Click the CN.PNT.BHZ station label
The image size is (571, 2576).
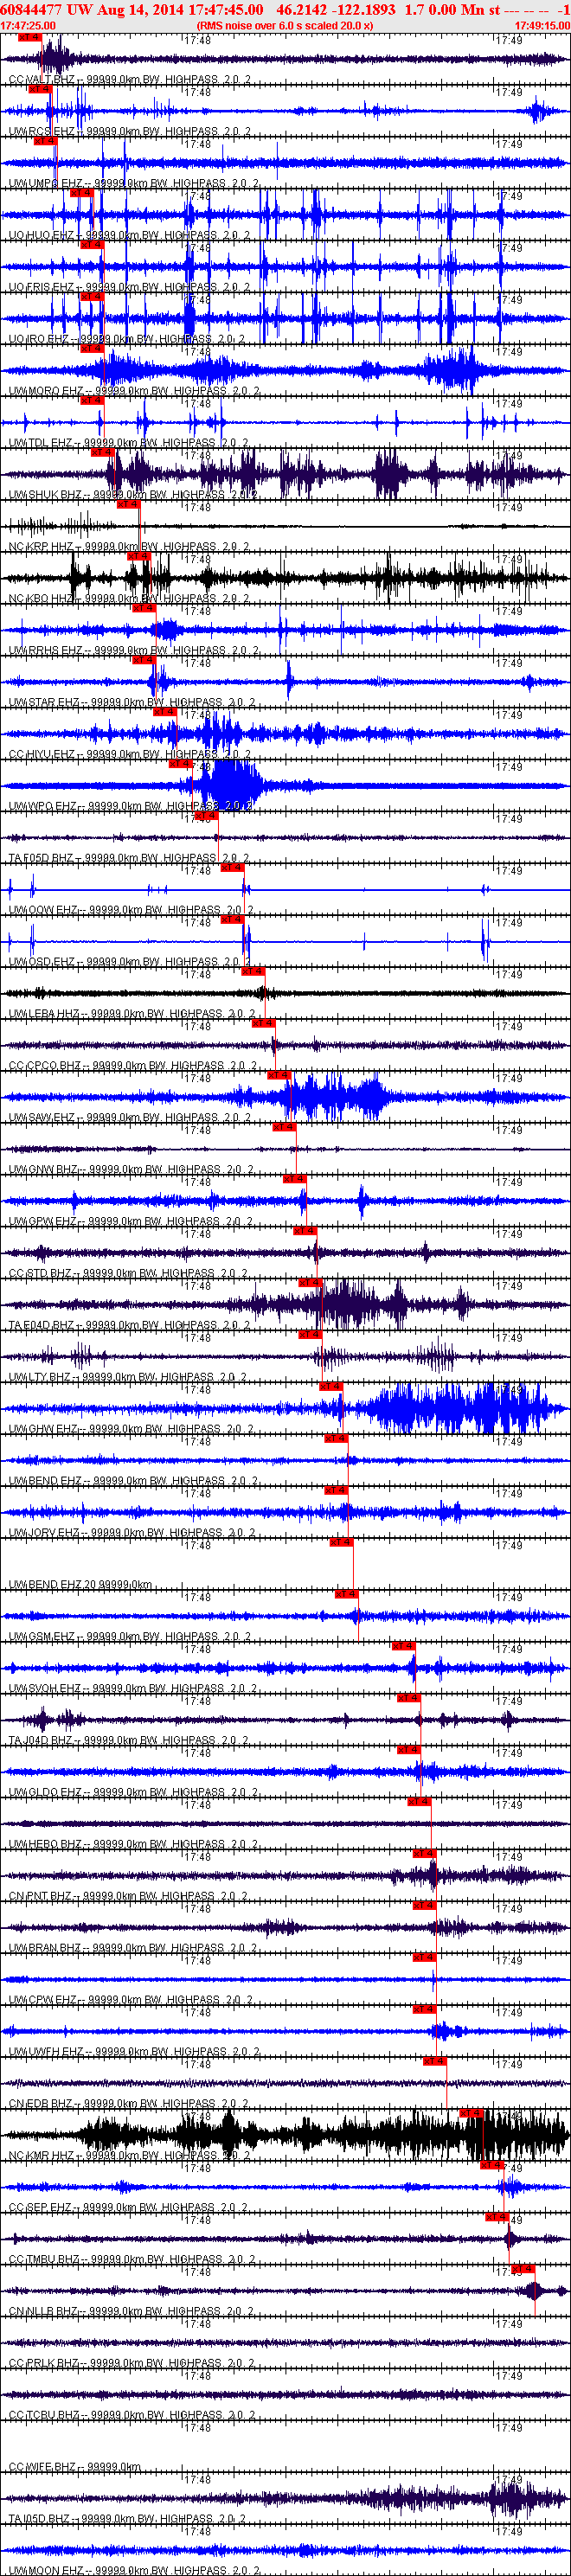(129, 1897)
